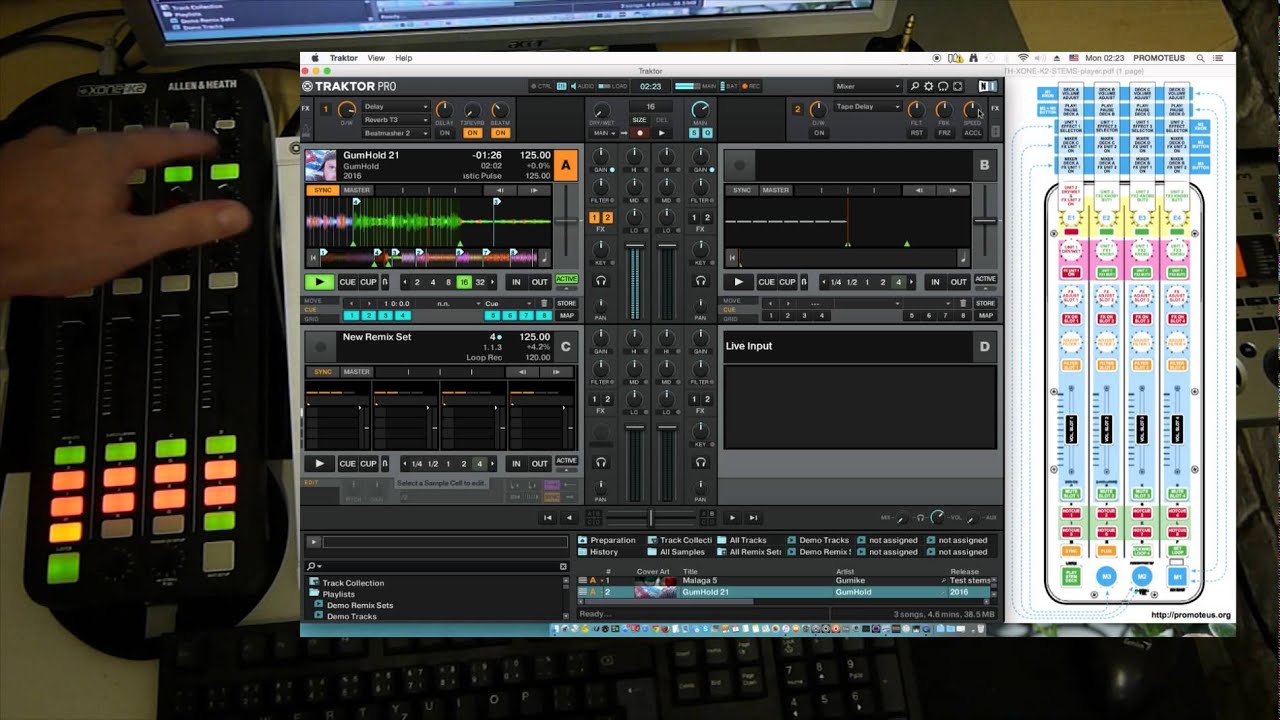The image size is (1280, 720).
Task: Open the Traktor menu
Action: click(343, 58)
